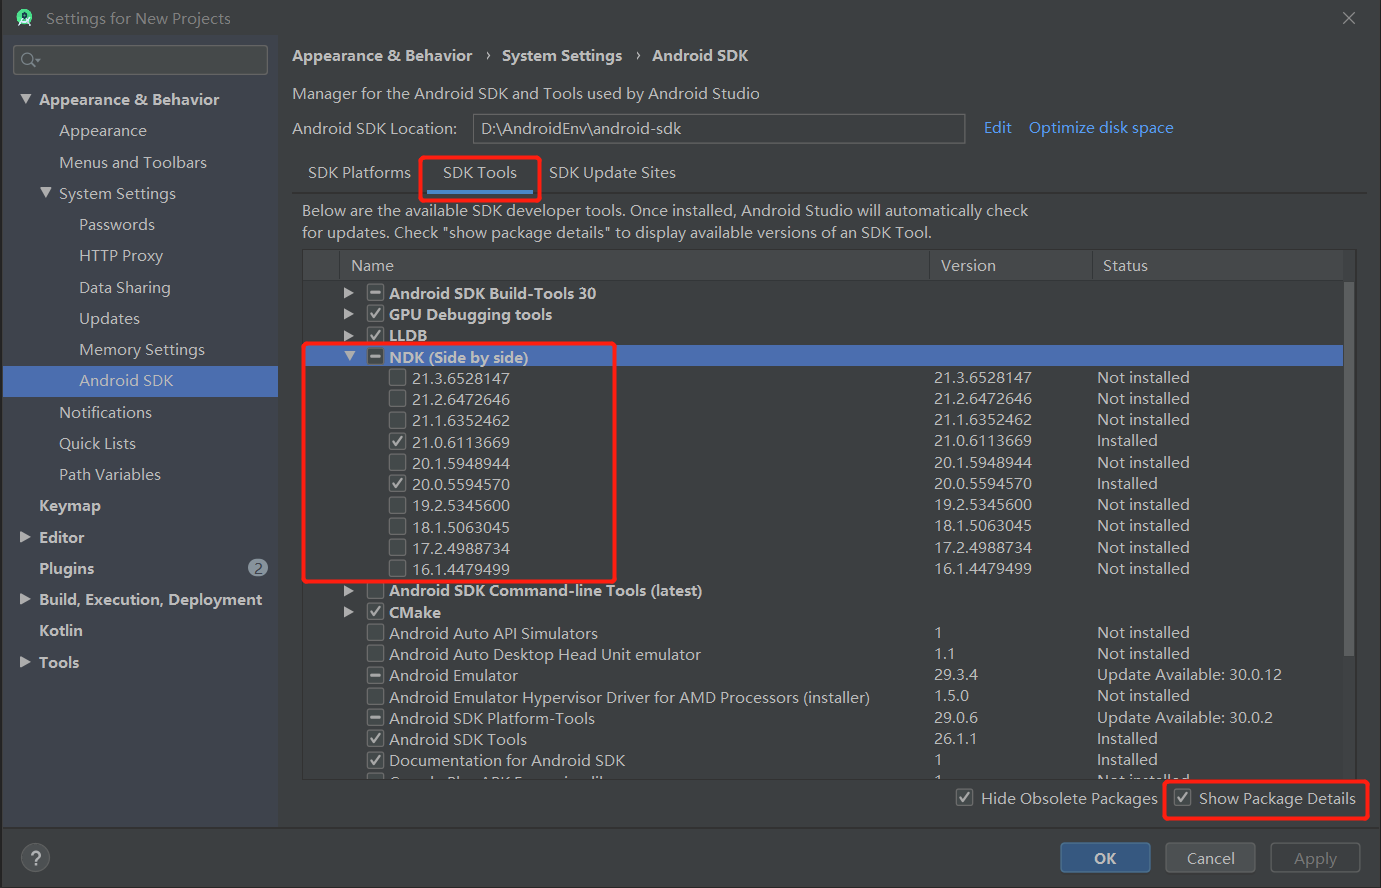Uncheck the LLDB checkbox
Screen dimensions: 1381x888
[375, 335]
